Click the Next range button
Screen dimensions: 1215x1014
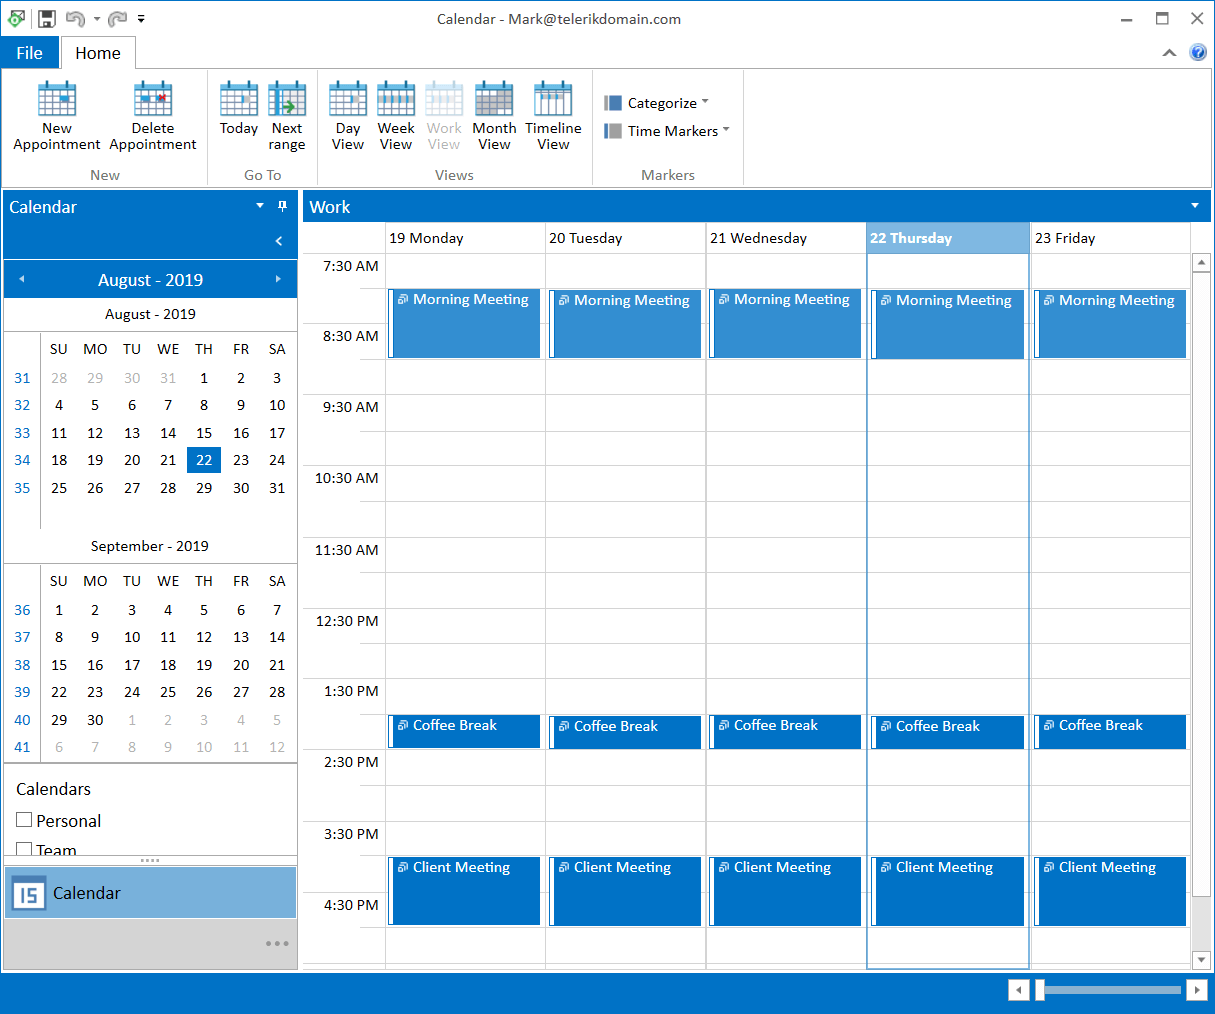[x=287, y=113]
